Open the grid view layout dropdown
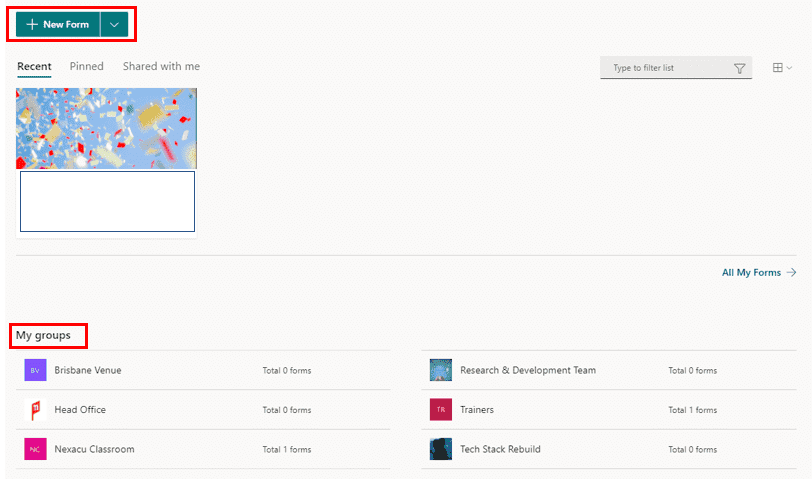 coord(782,68)
